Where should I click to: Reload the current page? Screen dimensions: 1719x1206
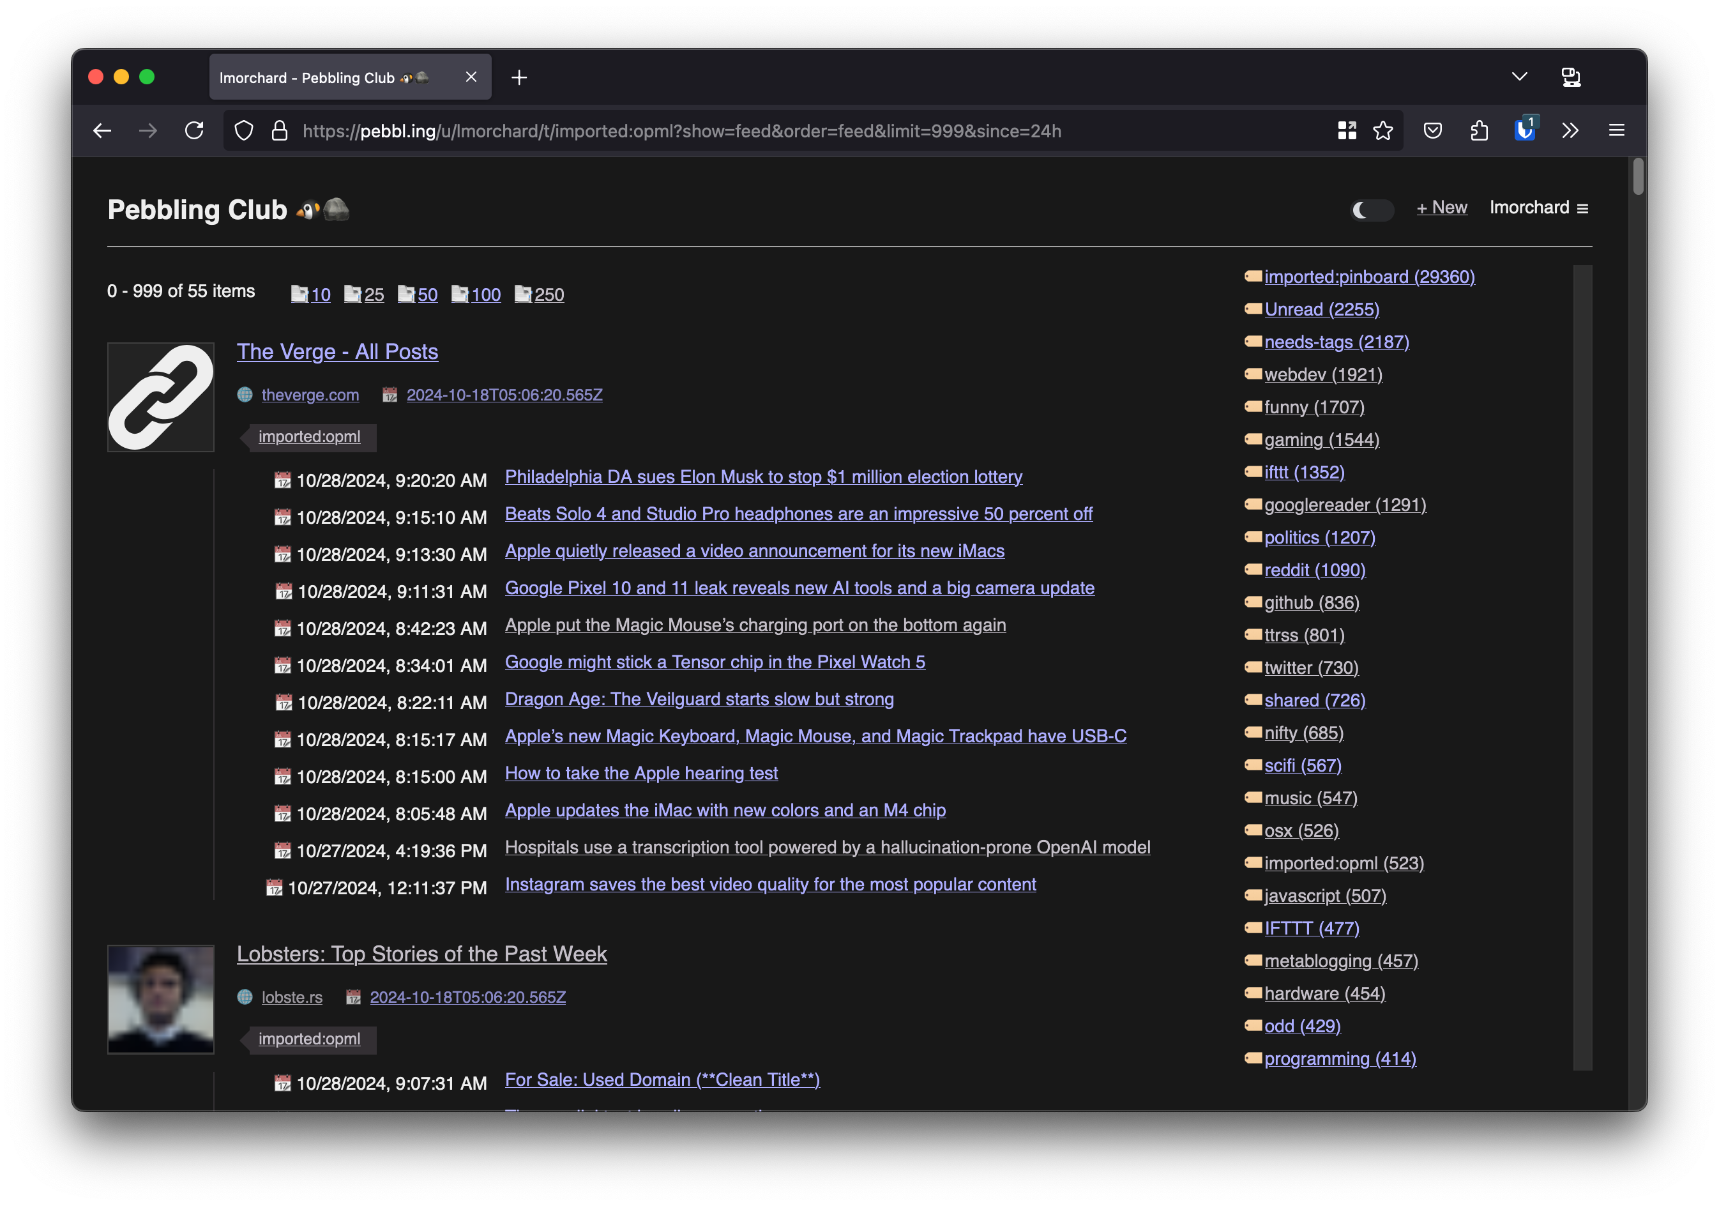[194, 131]
